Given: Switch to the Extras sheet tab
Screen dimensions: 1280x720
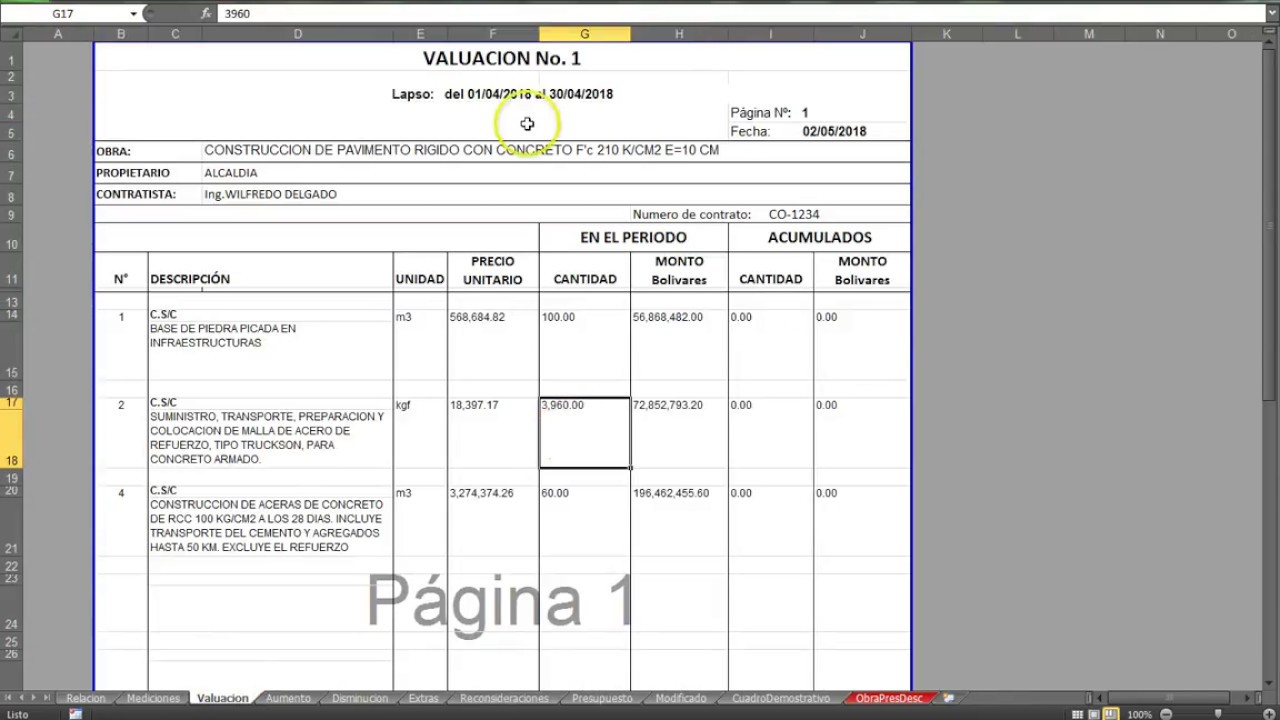Looking at the screenshot, I should [424, 698].
